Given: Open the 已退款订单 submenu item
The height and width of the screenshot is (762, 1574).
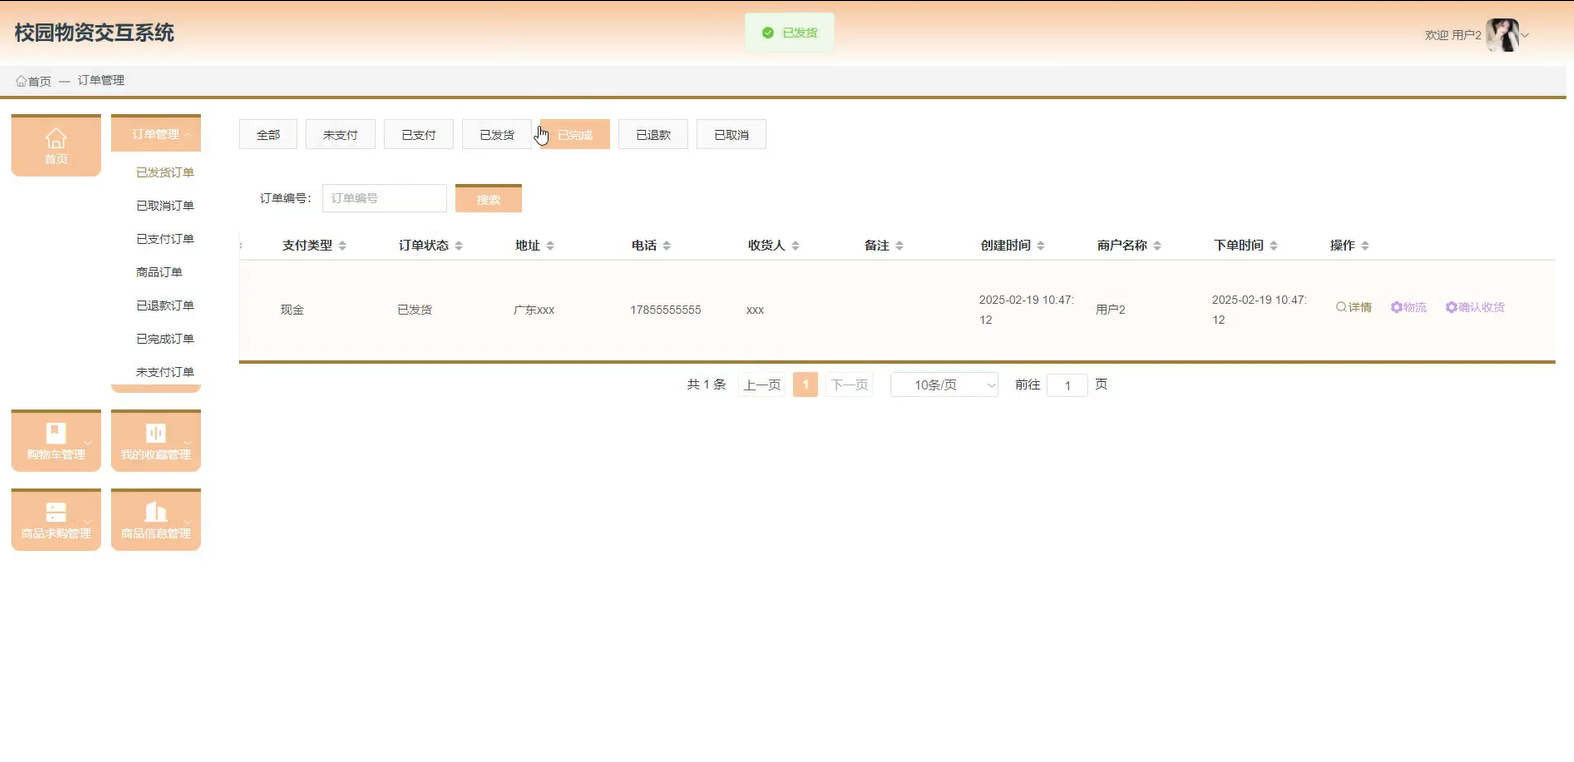Looking at the screenshot, I should 165,305.
